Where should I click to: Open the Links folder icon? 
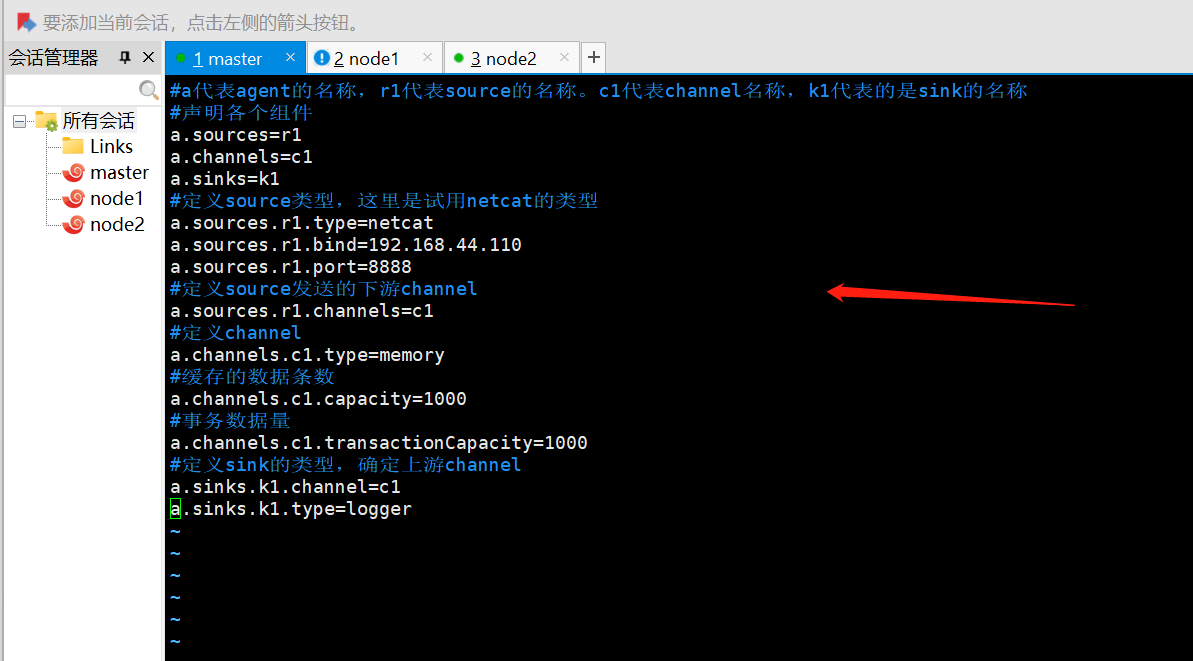click(73, 146)
